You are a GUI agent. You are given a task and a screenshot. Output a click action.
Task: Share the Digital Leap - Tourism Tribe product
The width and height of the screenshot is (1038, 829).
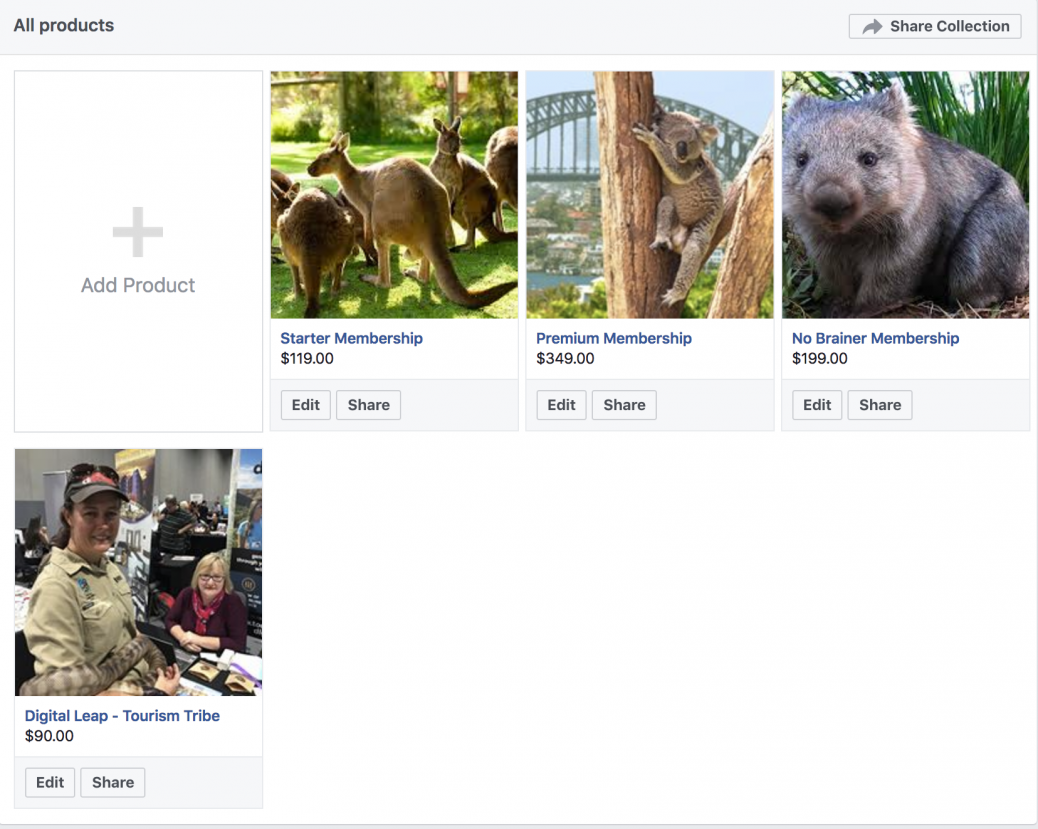pos(112,782)
